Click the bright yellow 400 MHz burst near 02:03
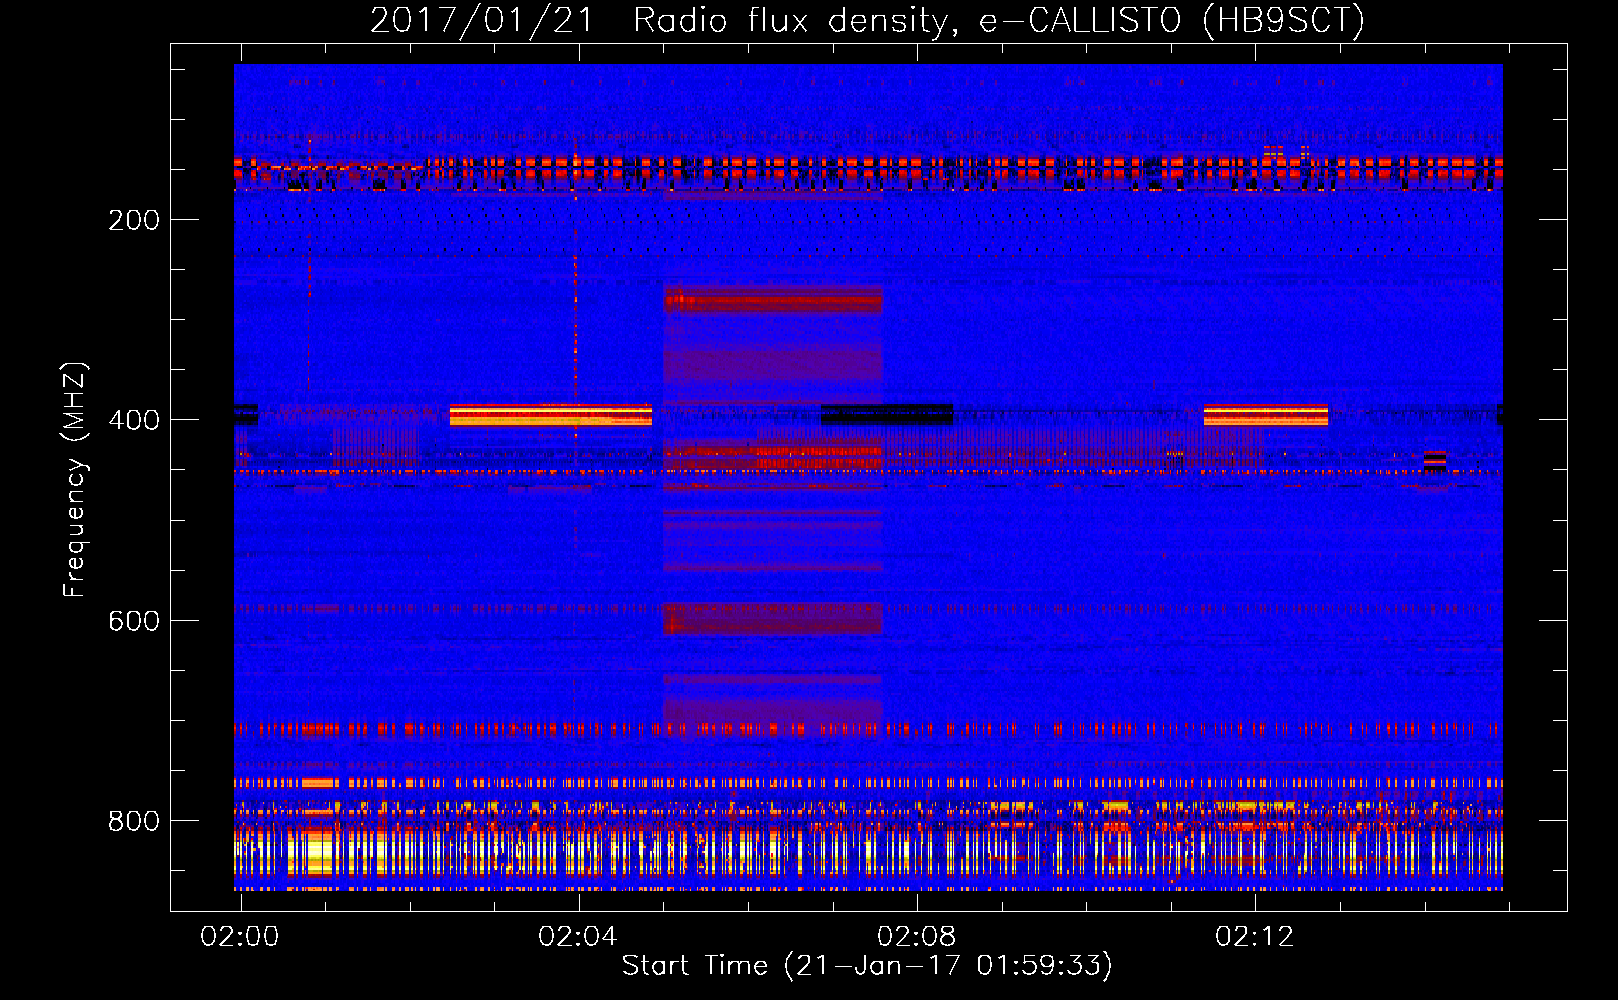This screenshot has height=1000, width=1618. pyautogui.click(x=551, y=415)
